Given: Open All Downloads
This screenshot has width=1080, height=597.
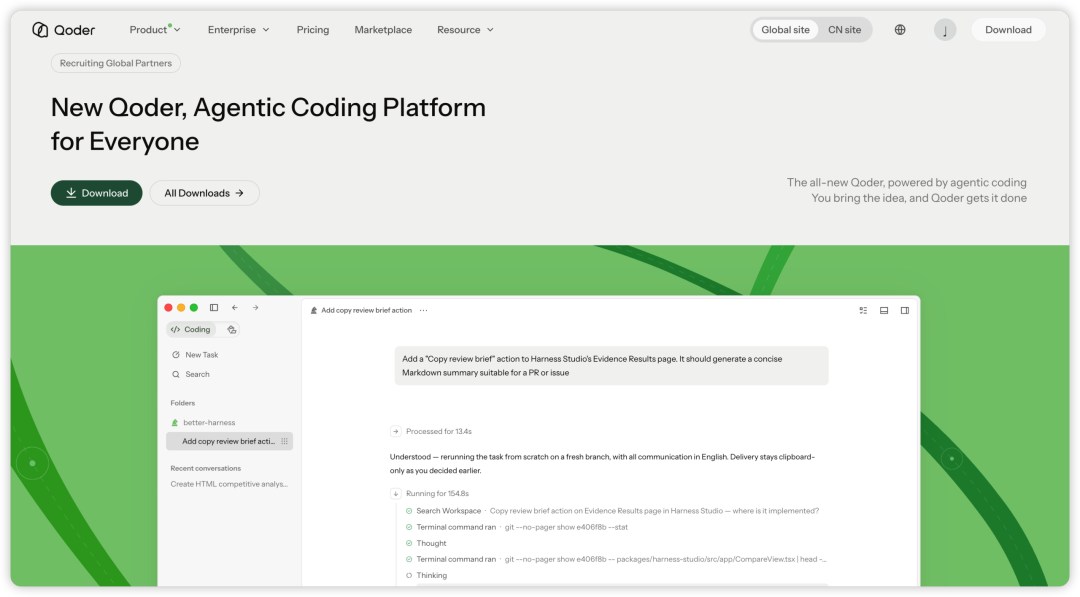Looking at the screenshot, I should point(205,193).
